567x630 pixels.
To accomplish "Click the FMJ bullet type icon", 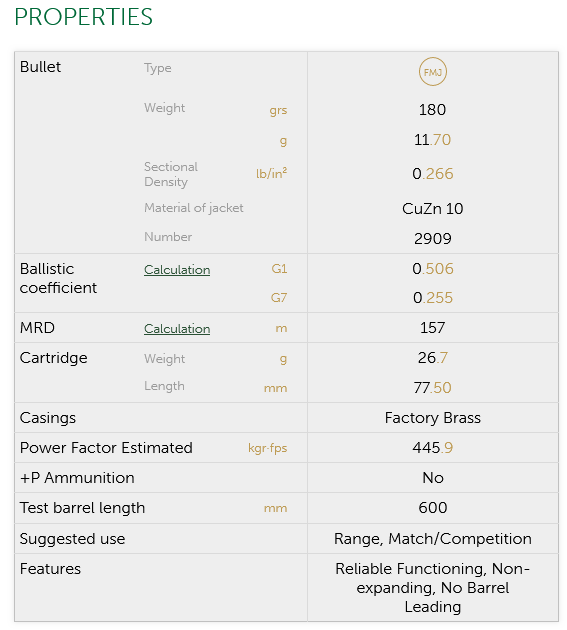I will (x=432, y=72).
